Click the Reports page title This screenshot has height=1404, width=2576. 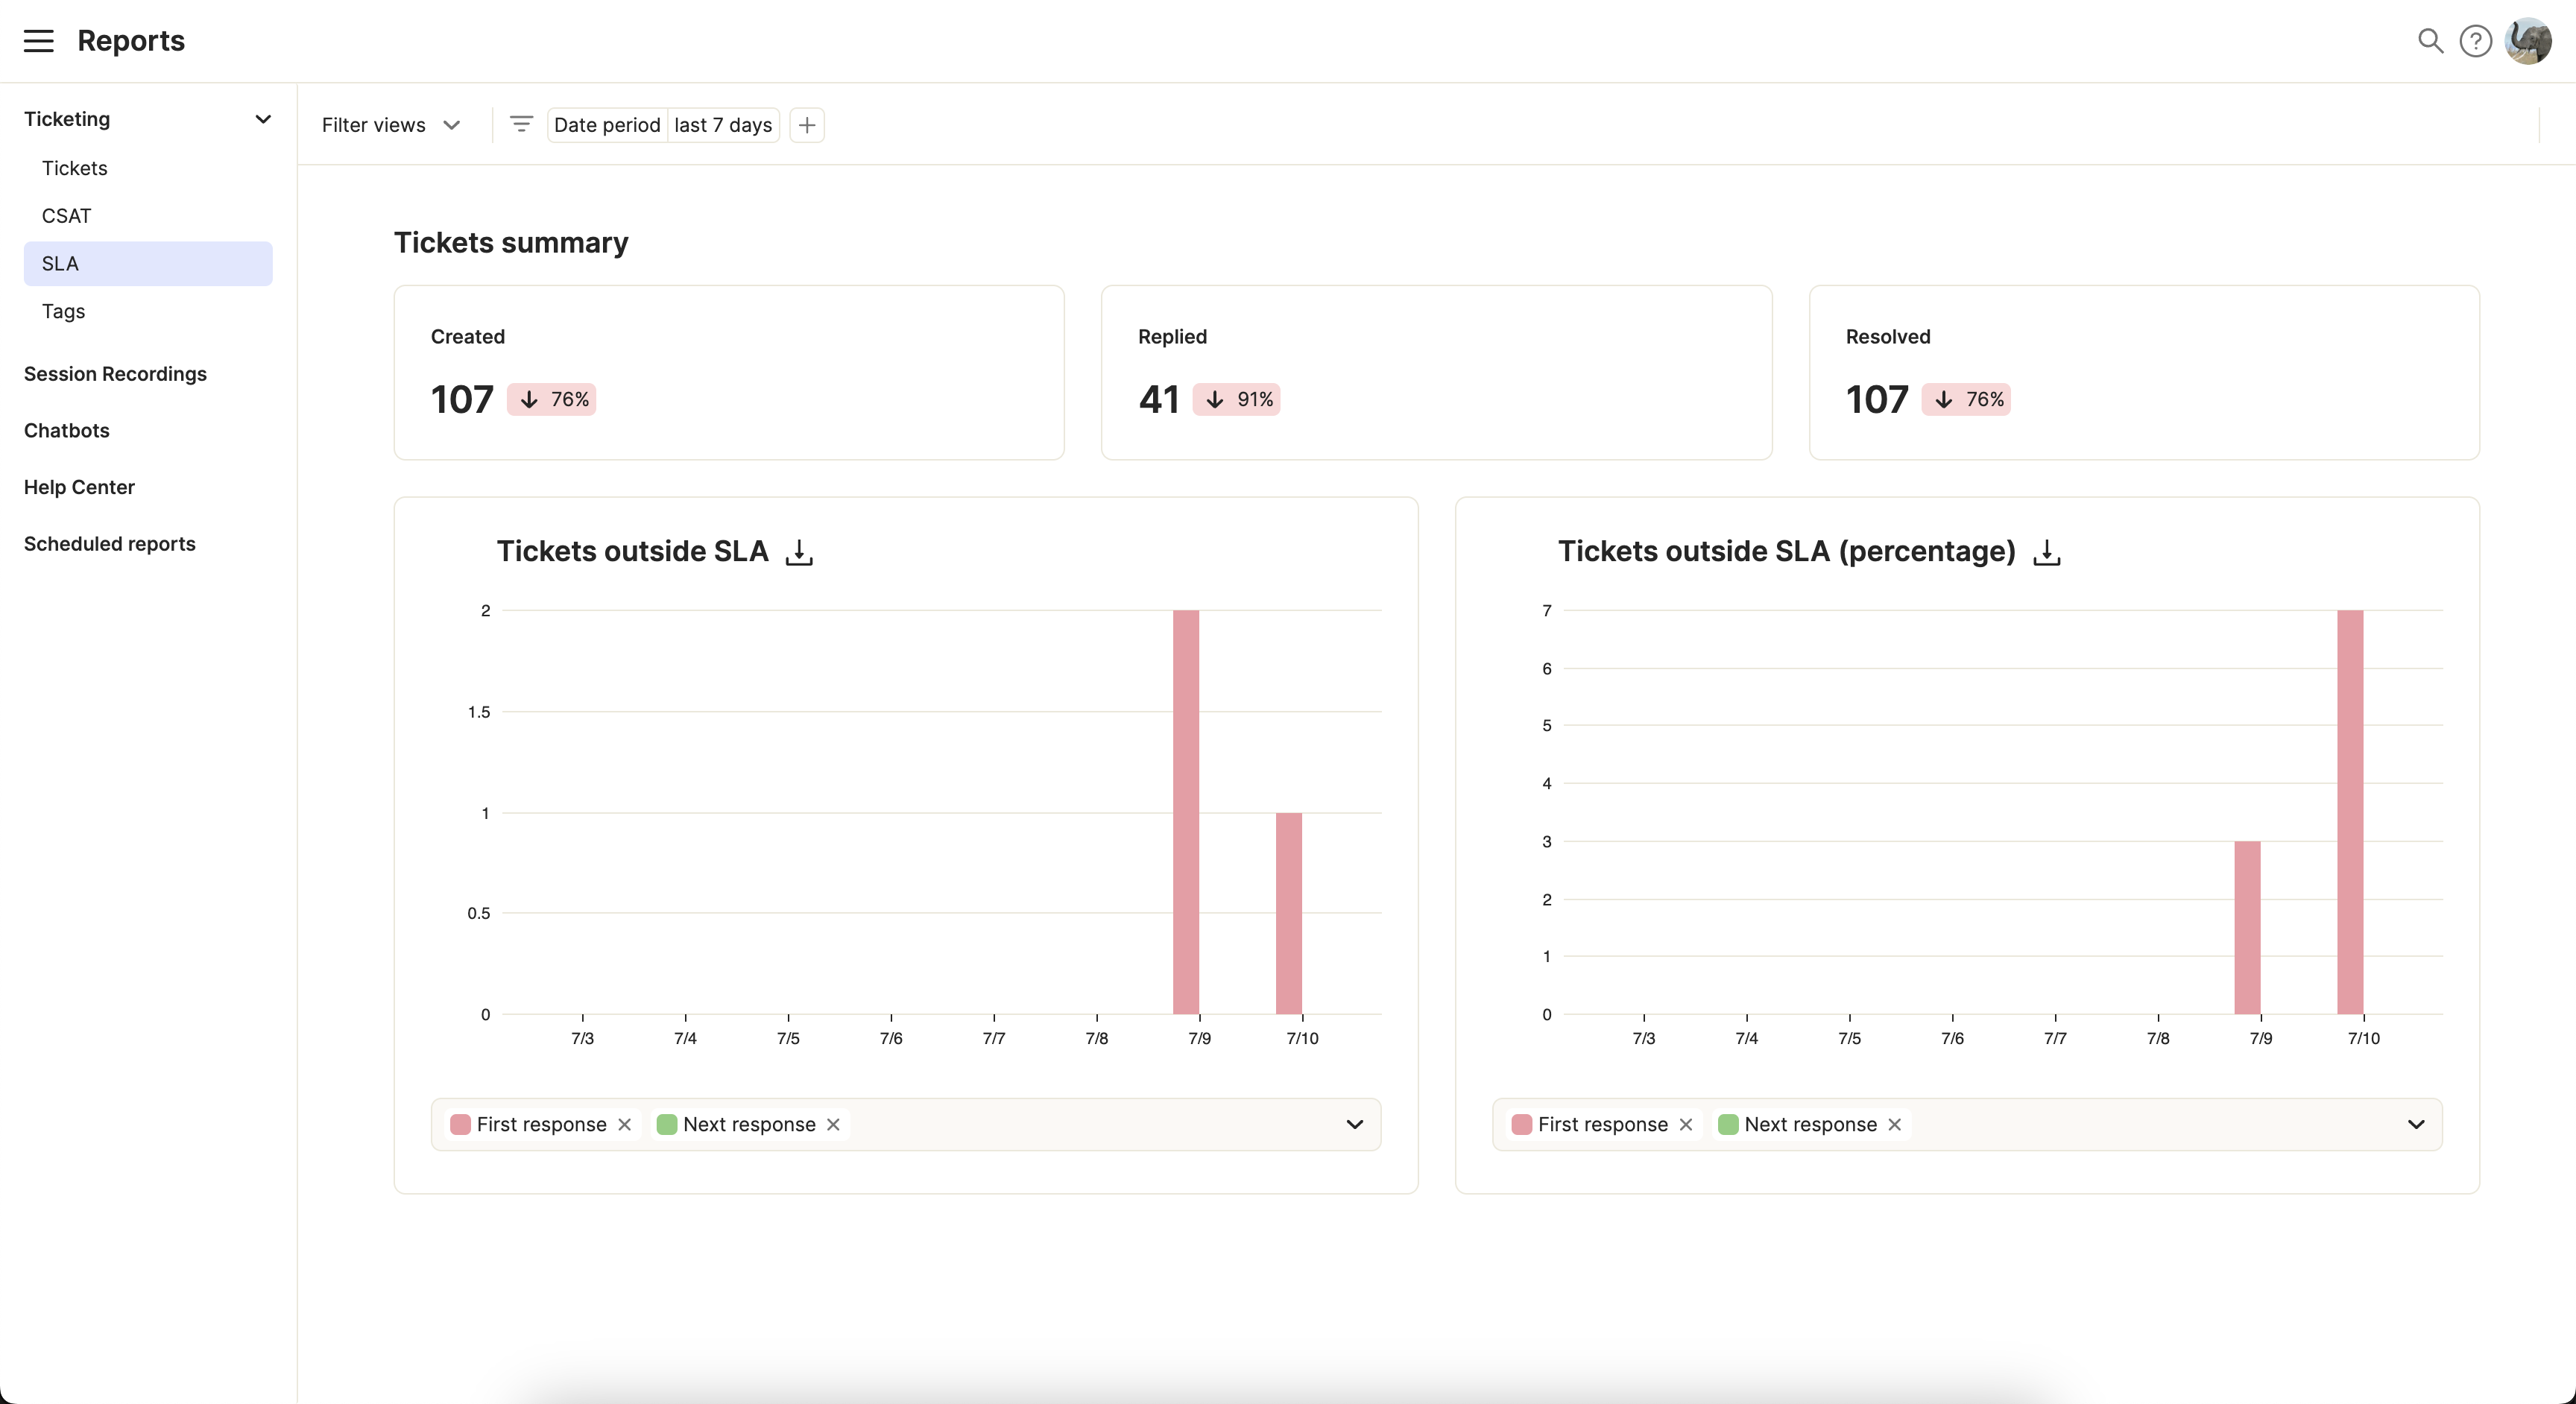[131, 41]
